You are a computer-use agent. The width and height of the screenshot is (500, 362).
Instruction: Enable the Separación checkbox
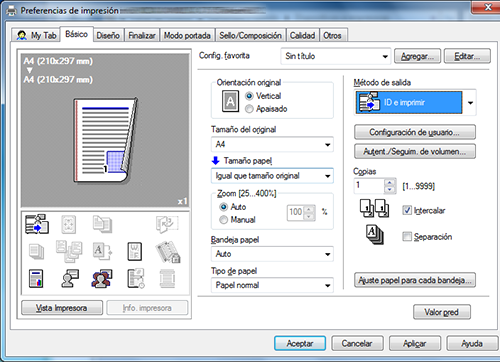407,236
